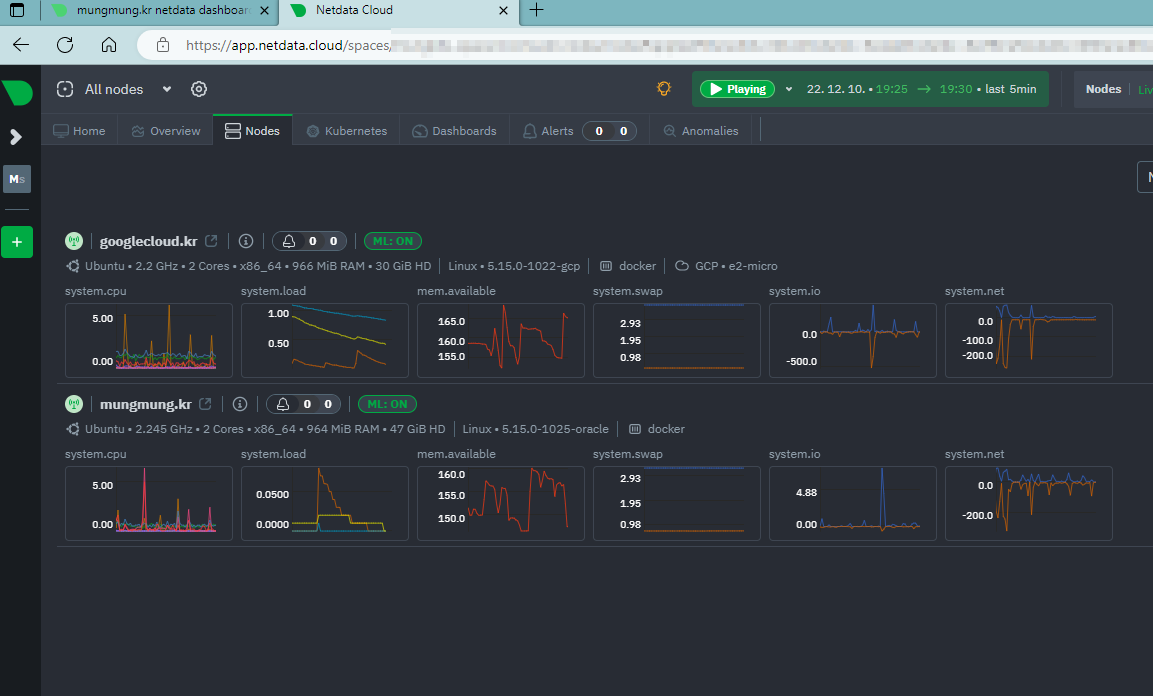This screenshot has width=1153, height=696.
Task: Click the green plus add-space button
Action: point(17,242)
